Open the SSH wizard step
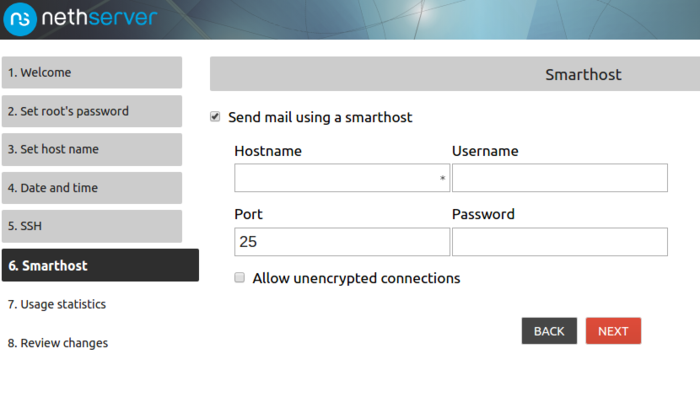This screenshot has height=413, width=700. (x=91, y=226)
